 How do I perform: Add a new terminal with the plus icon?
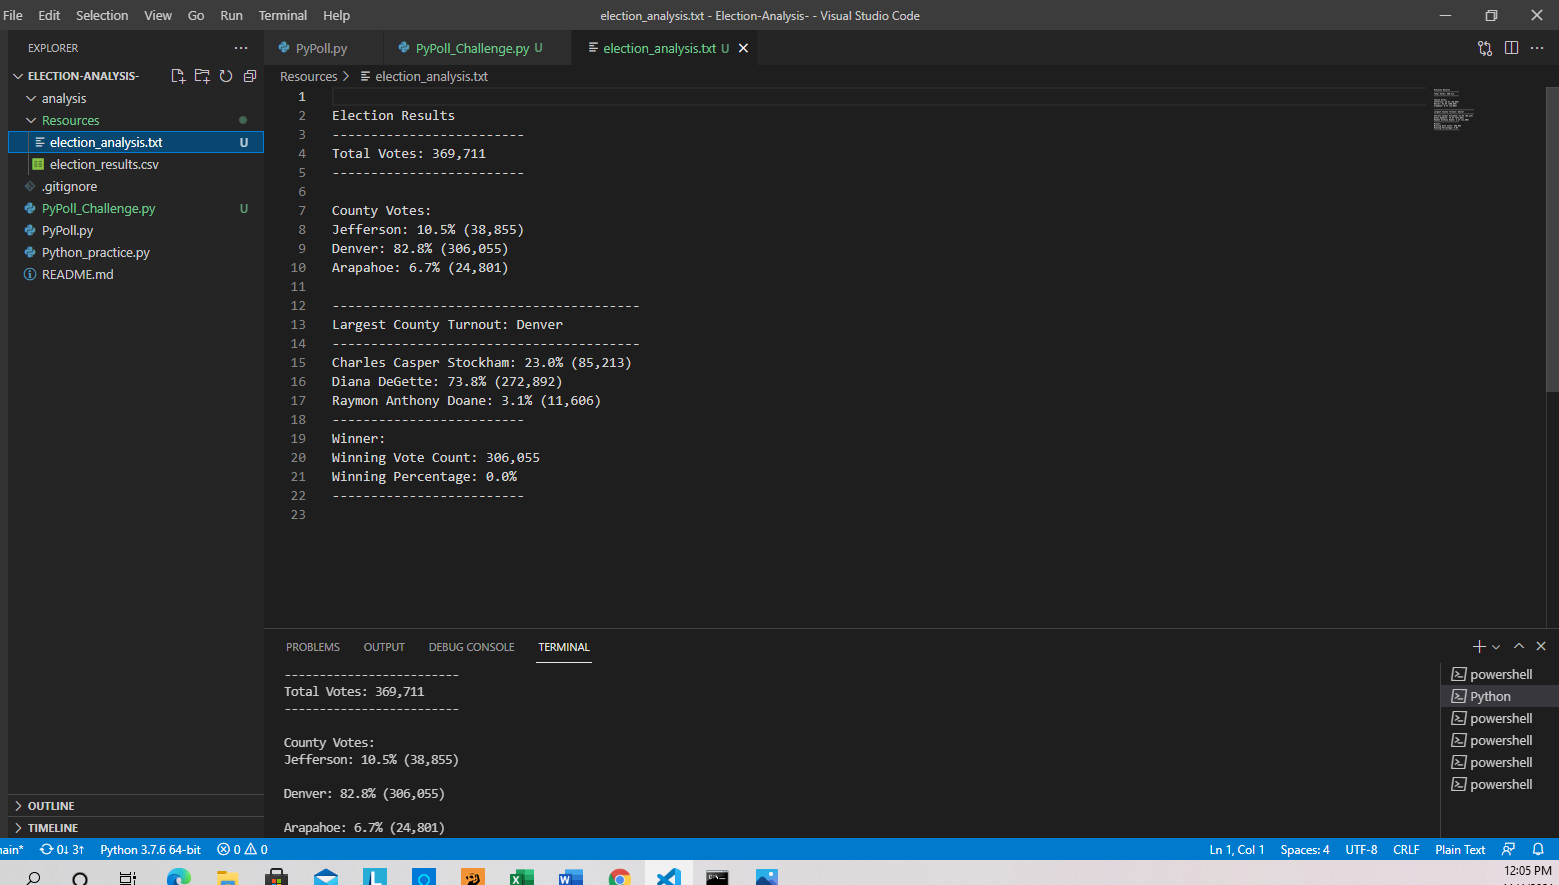click(1479, 647)
